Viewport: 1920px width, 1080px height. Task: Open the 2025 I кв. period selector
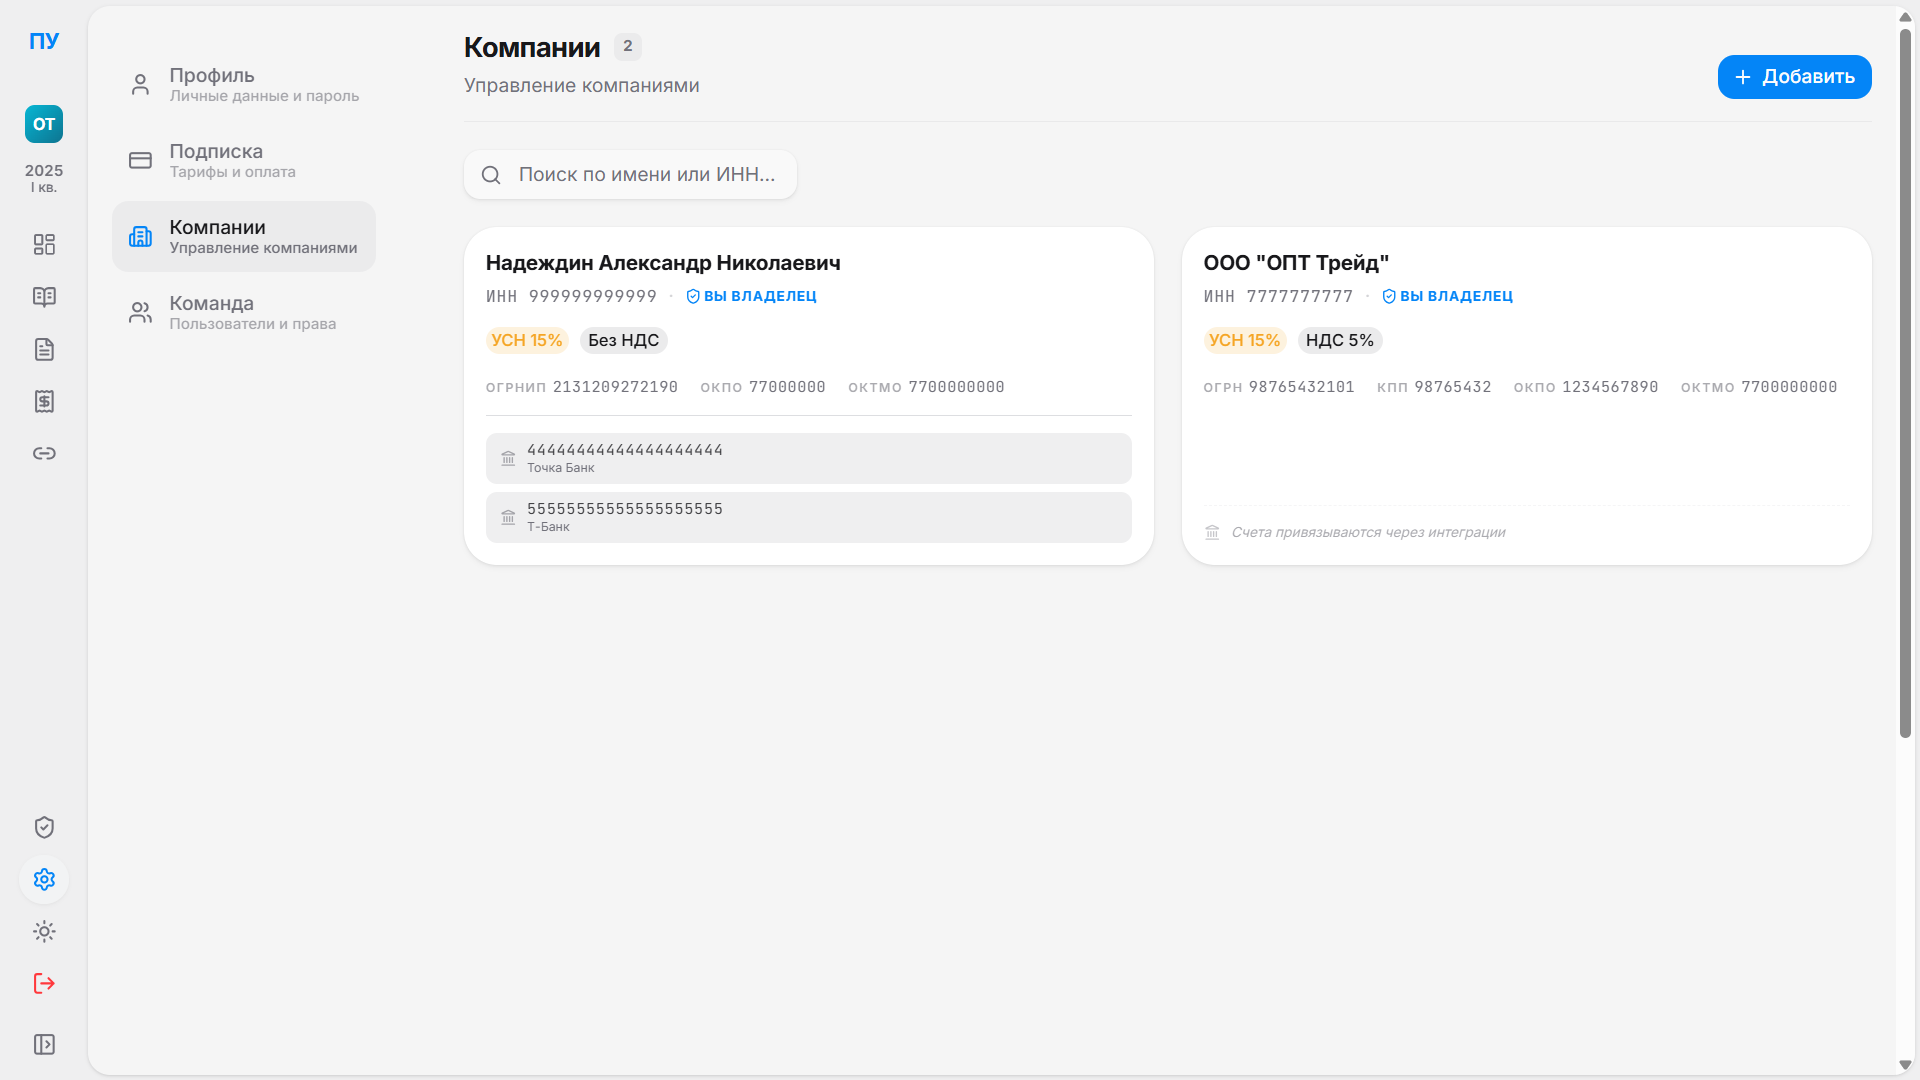pyautogui.click(x=44, y=178)
